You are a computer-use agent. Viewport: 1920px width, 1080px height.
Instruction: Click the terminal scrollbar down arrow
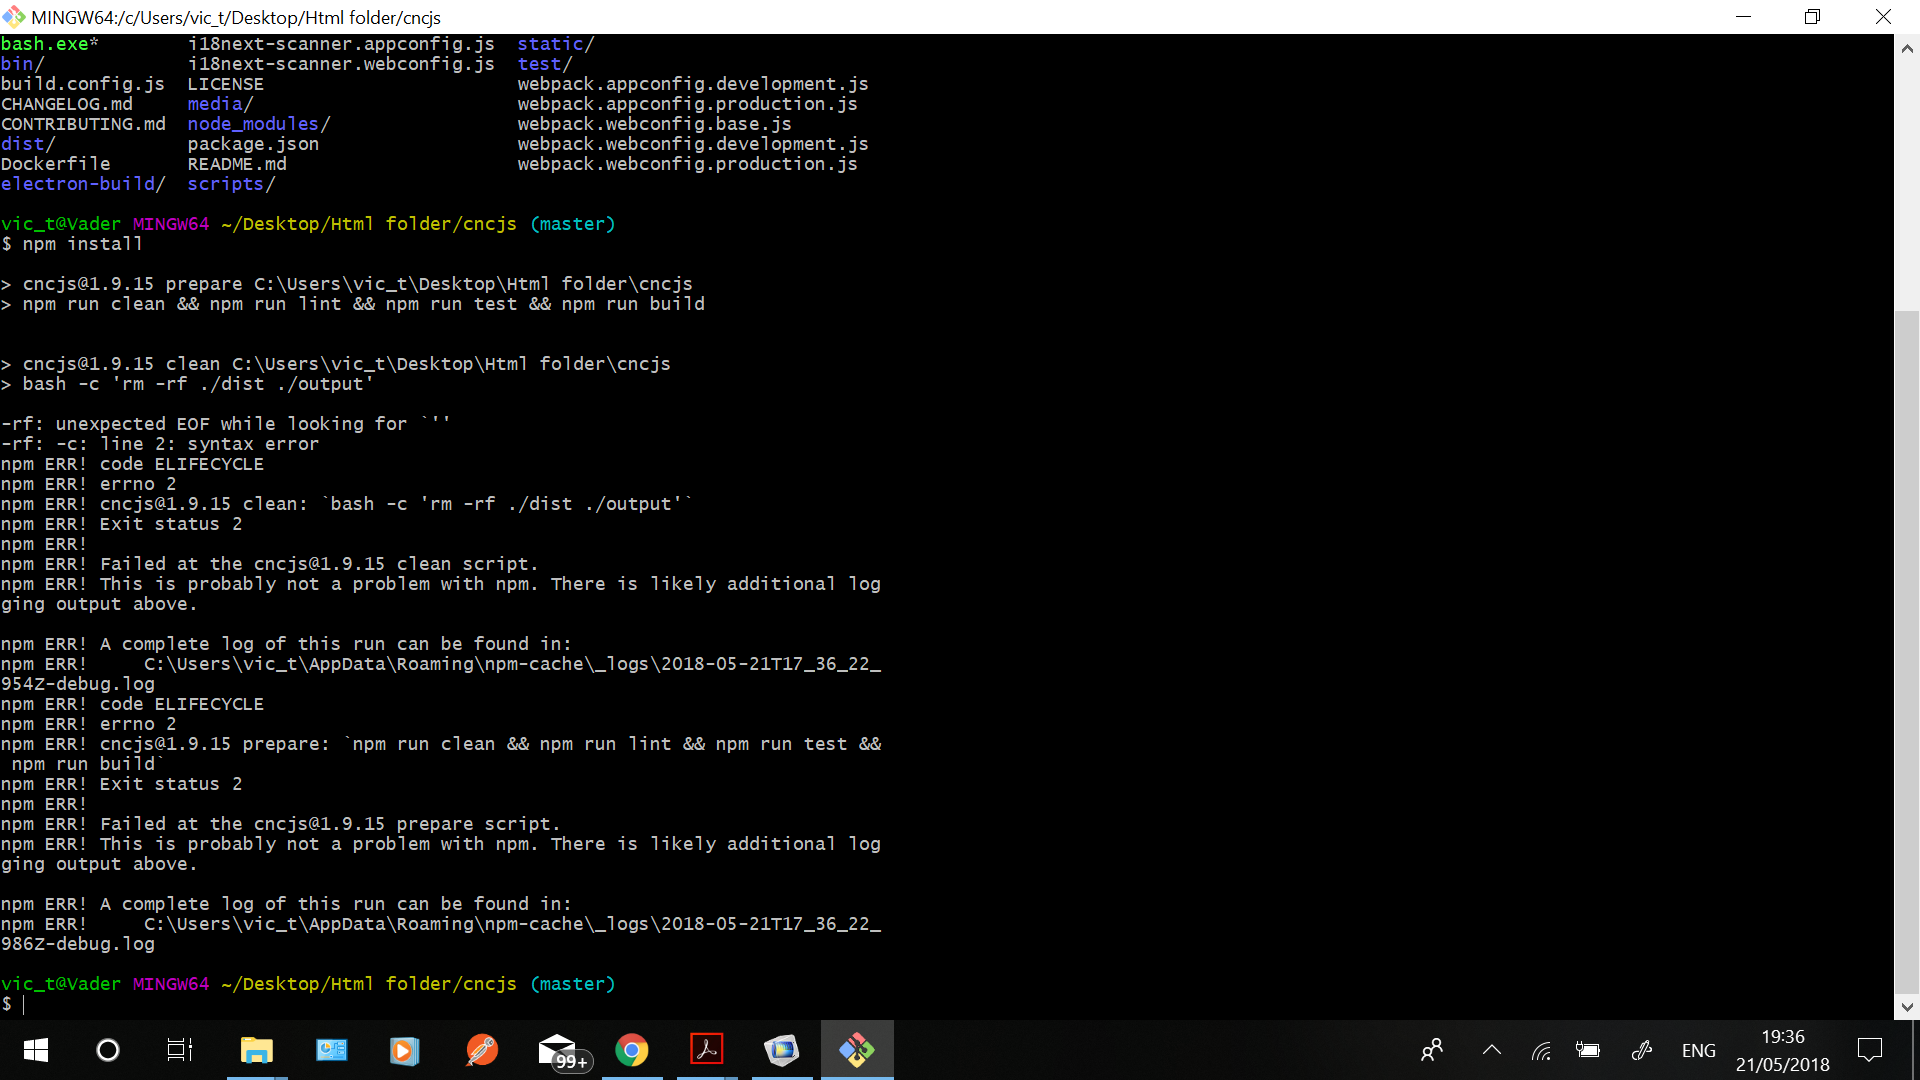[x=1906, y=1007]
